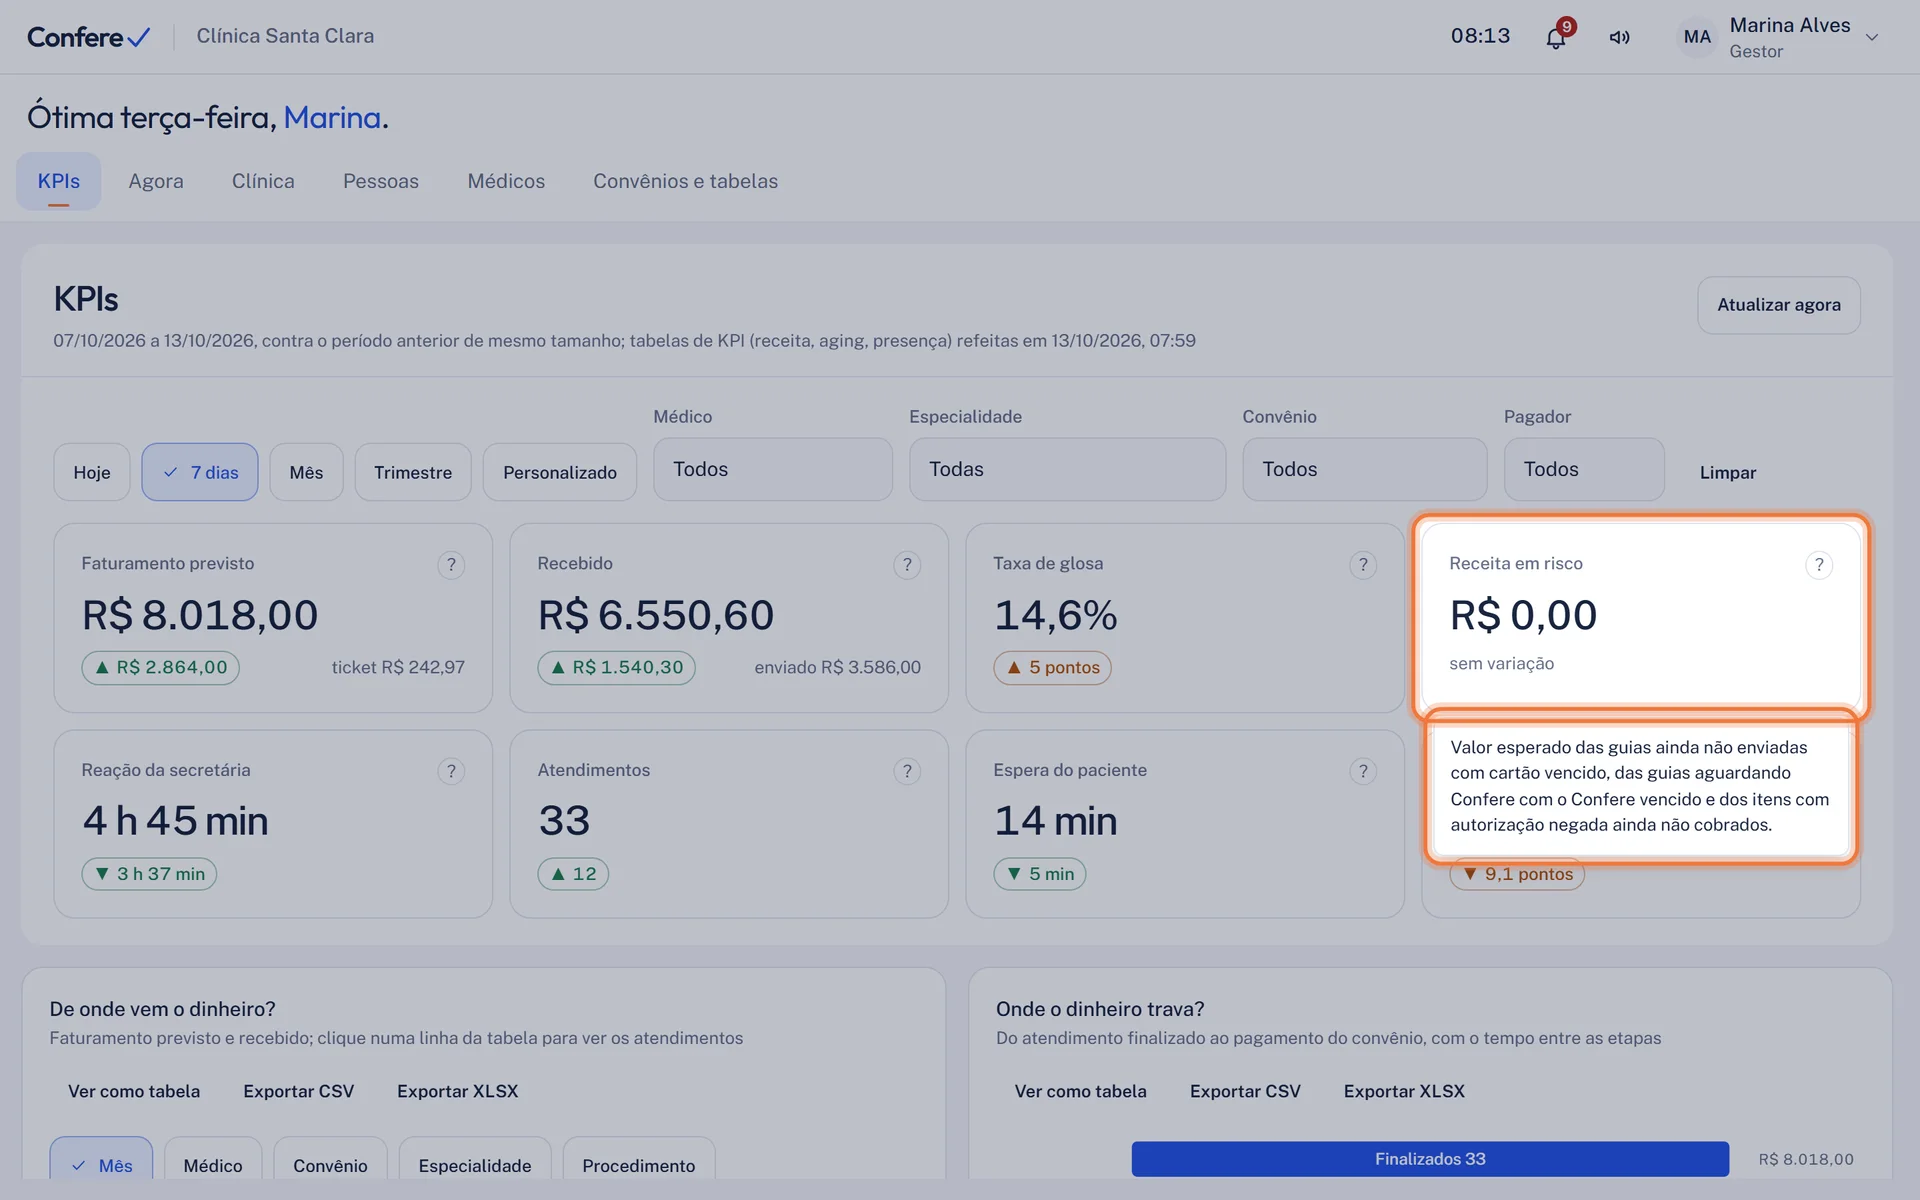View De onde vem o dinheiro as table
This screenshot has height=1200, width=1920.
coord(134,1091)
